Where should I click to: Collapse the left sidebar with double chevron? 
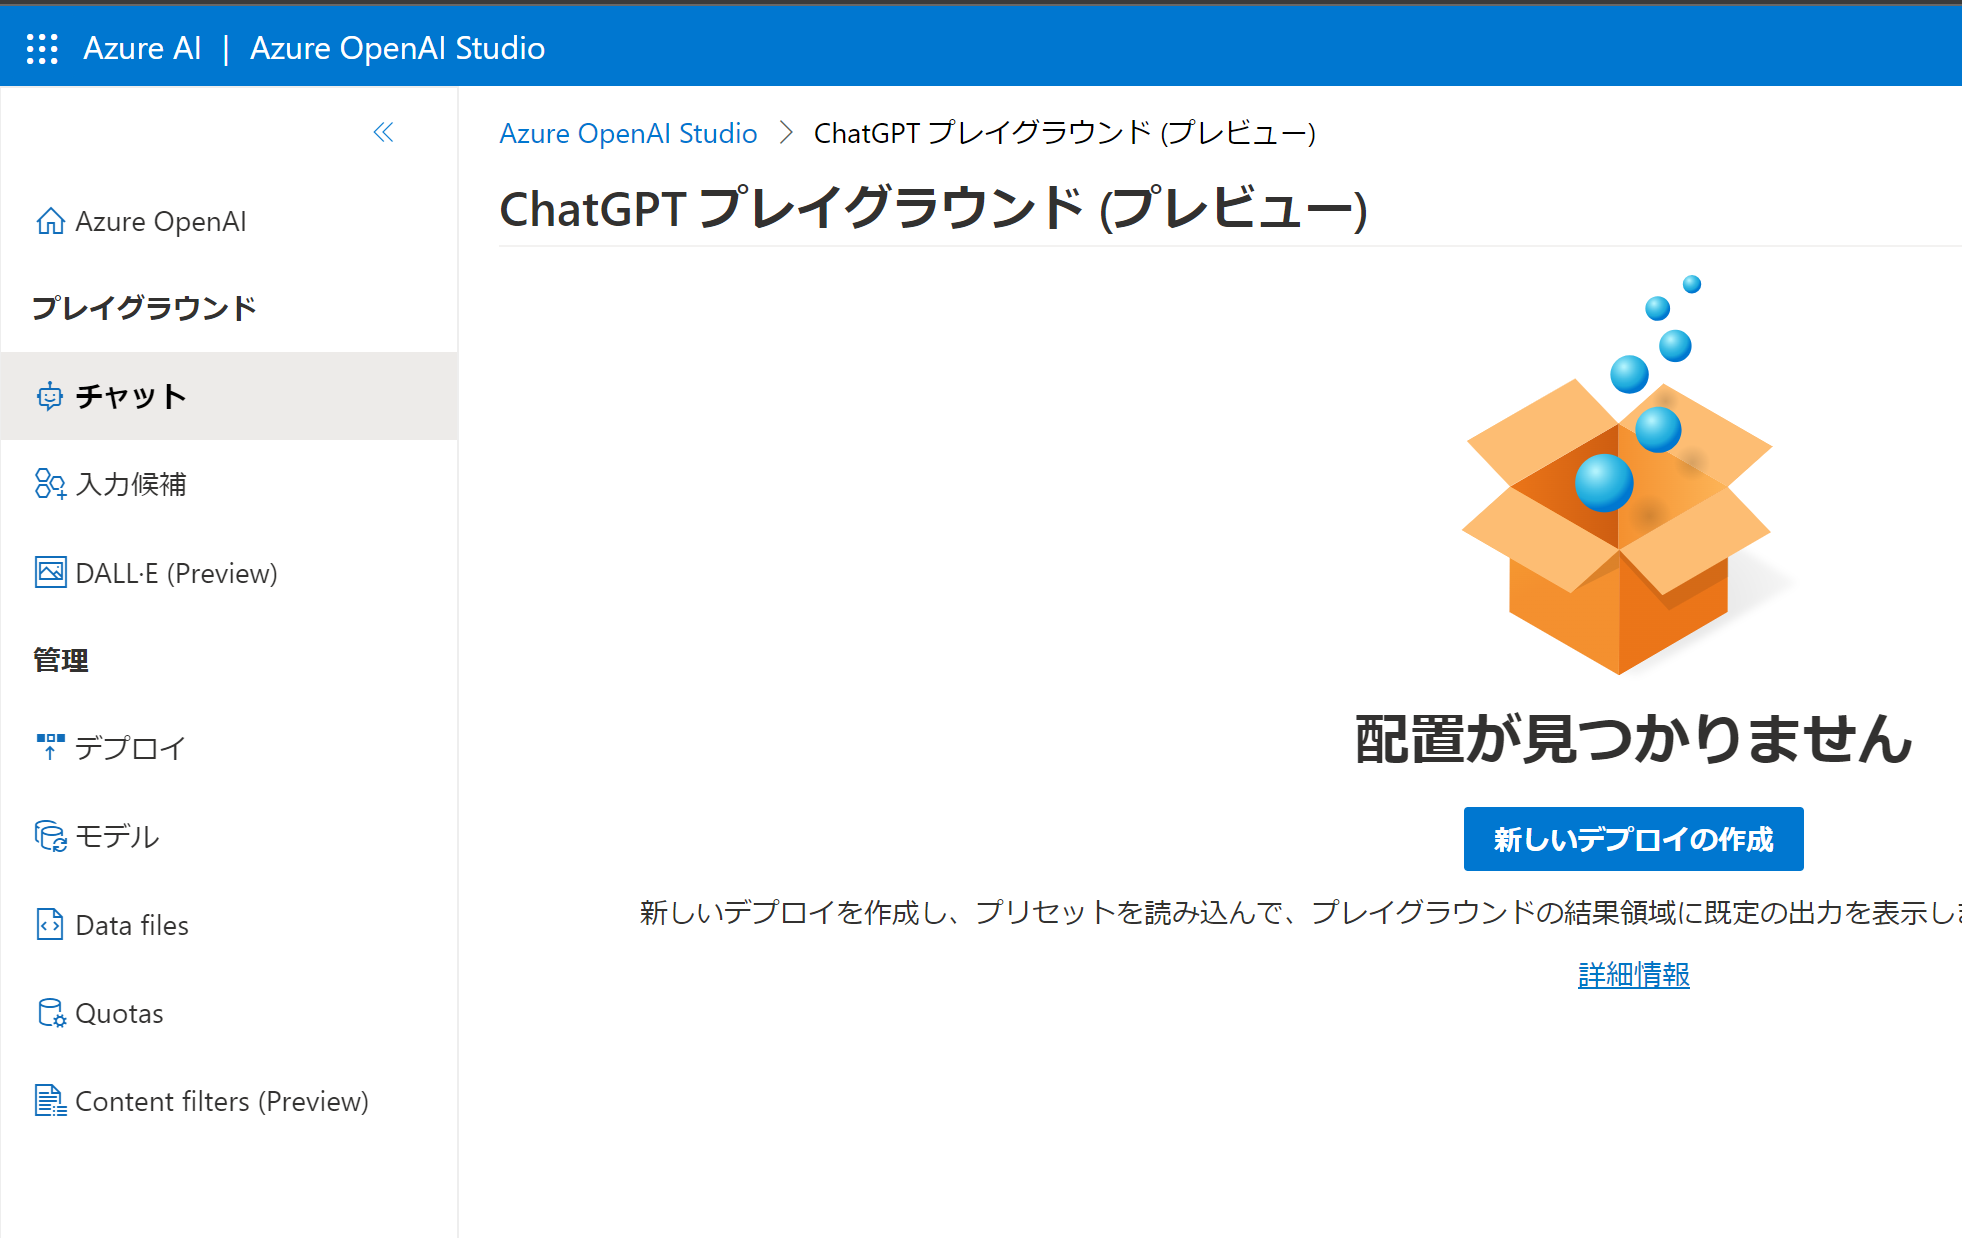coord(383,132)
